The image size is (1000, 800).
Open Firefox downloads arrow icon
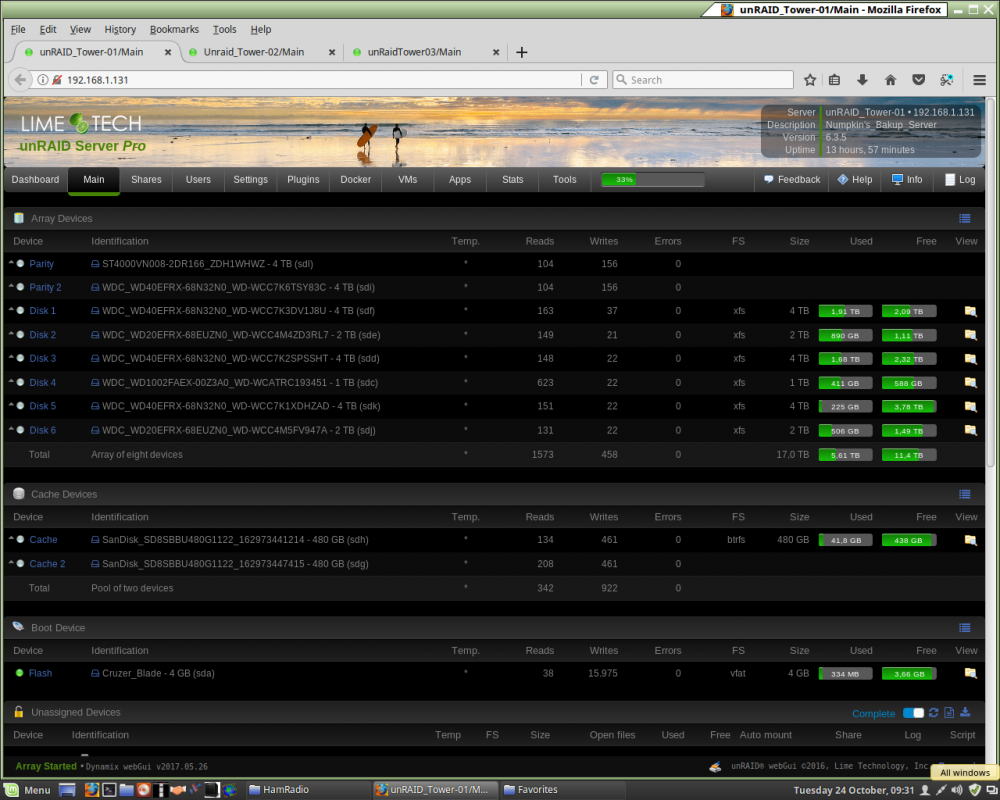pos(862,80)
